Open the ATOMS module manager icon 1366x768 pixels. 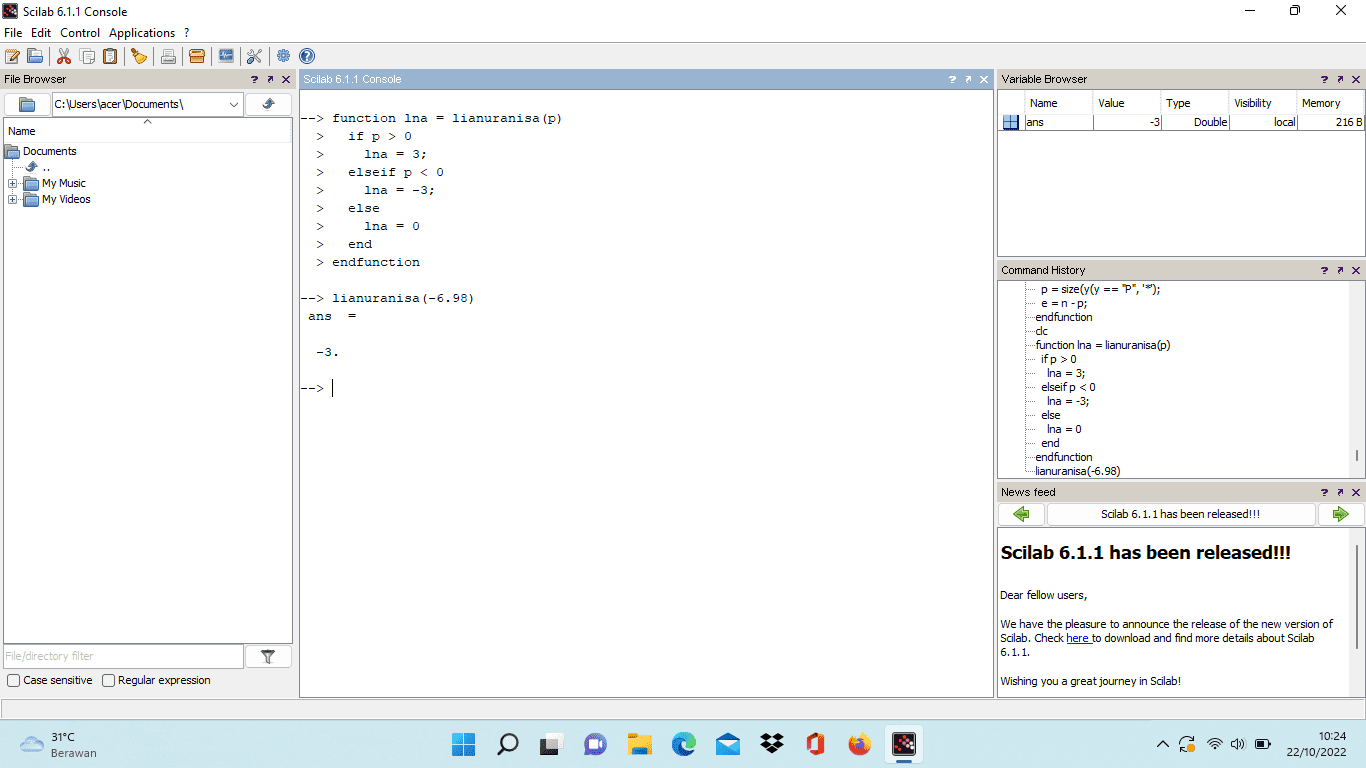click(x=197, y=56)
